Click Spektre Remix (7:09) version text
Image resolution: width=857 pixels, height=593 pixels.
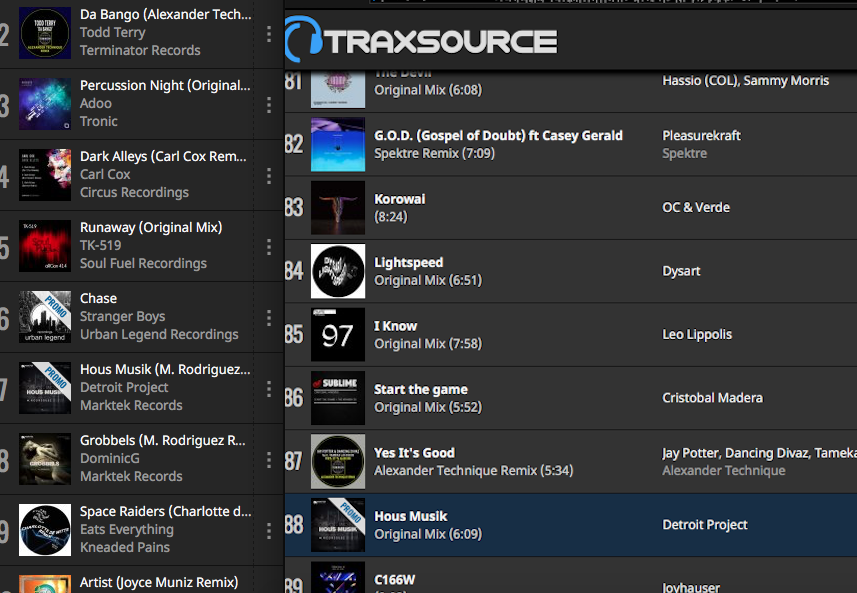click(434, 154)
